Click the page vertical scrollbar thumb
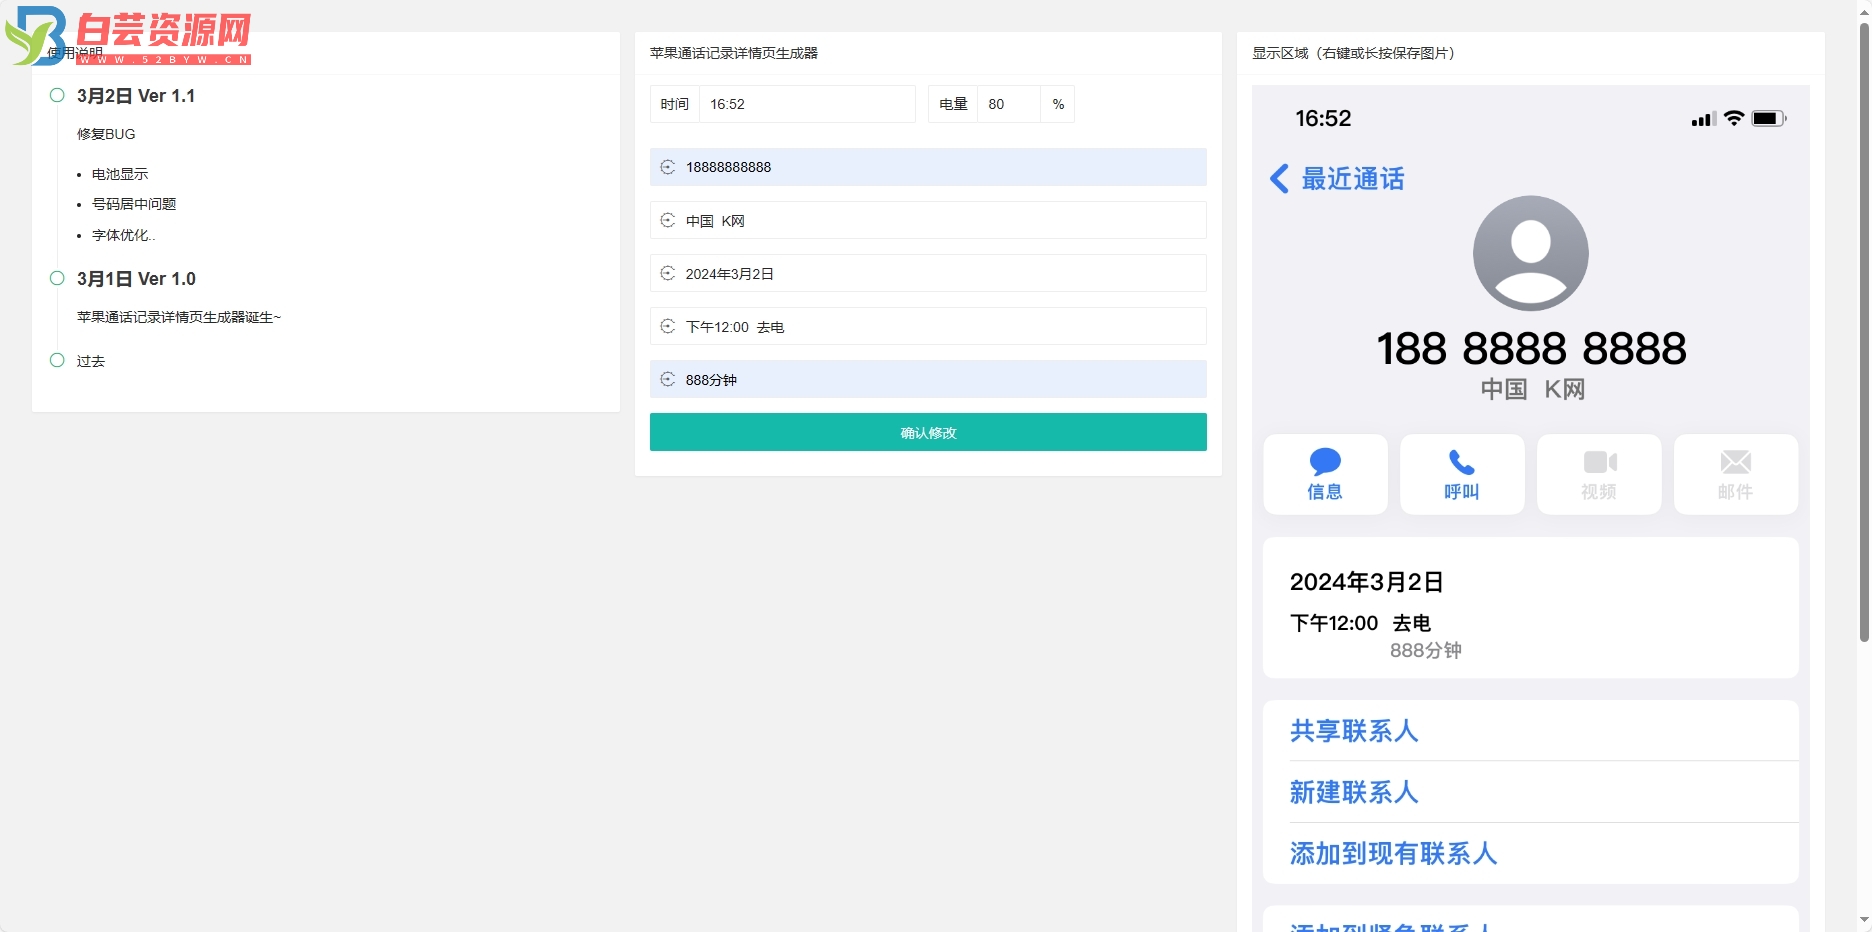The image size is (1872, 932). [1864, 330]
